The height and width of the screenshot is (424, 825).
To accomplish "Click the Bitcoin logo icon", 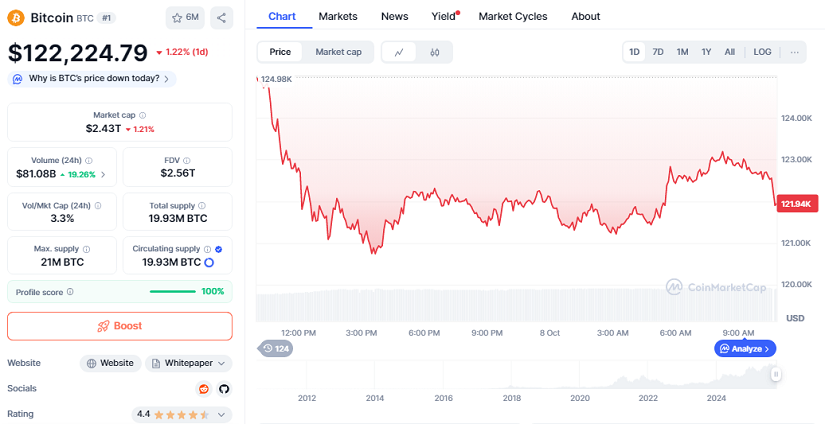I will click(x=16, y=17).
